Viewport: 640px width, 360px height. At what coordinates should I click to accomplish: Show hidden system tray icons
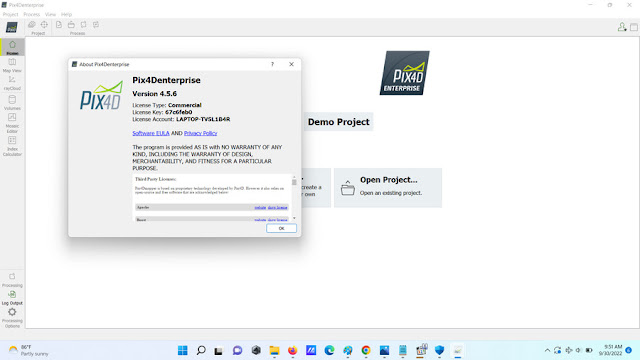547,350
